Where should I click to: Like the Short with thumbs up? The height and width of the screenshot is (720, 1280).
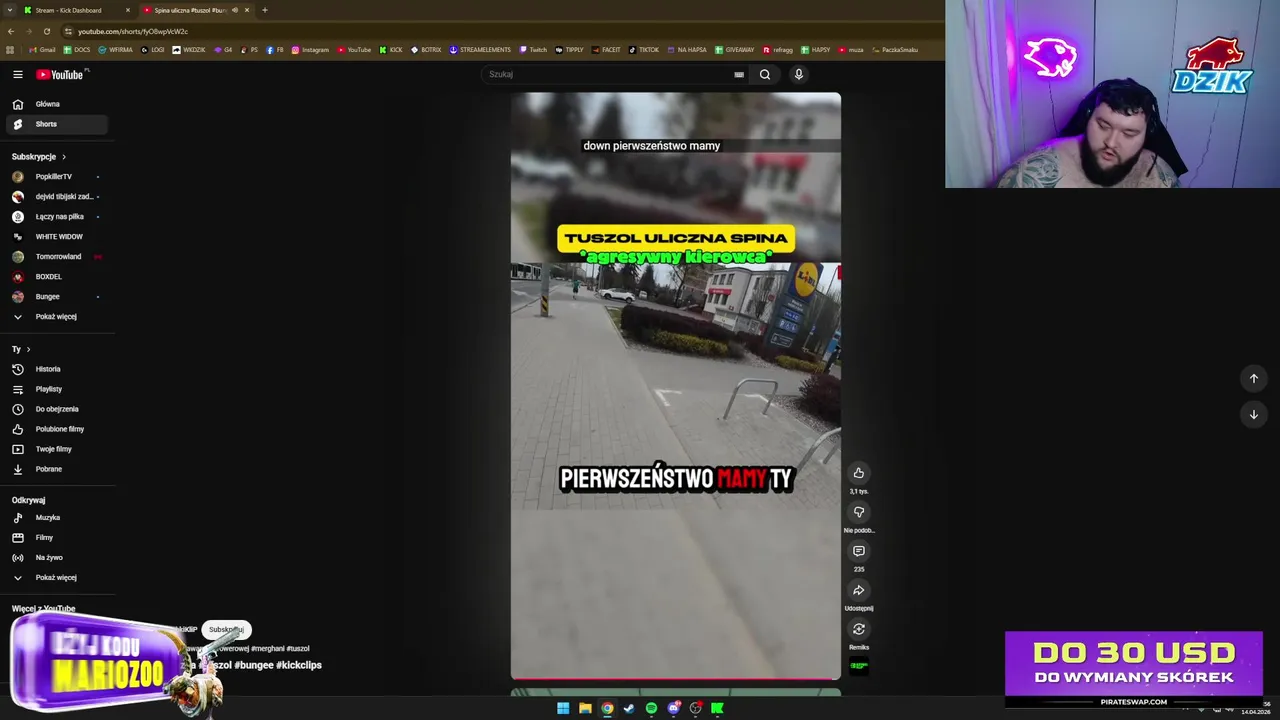tap(858, 473)
